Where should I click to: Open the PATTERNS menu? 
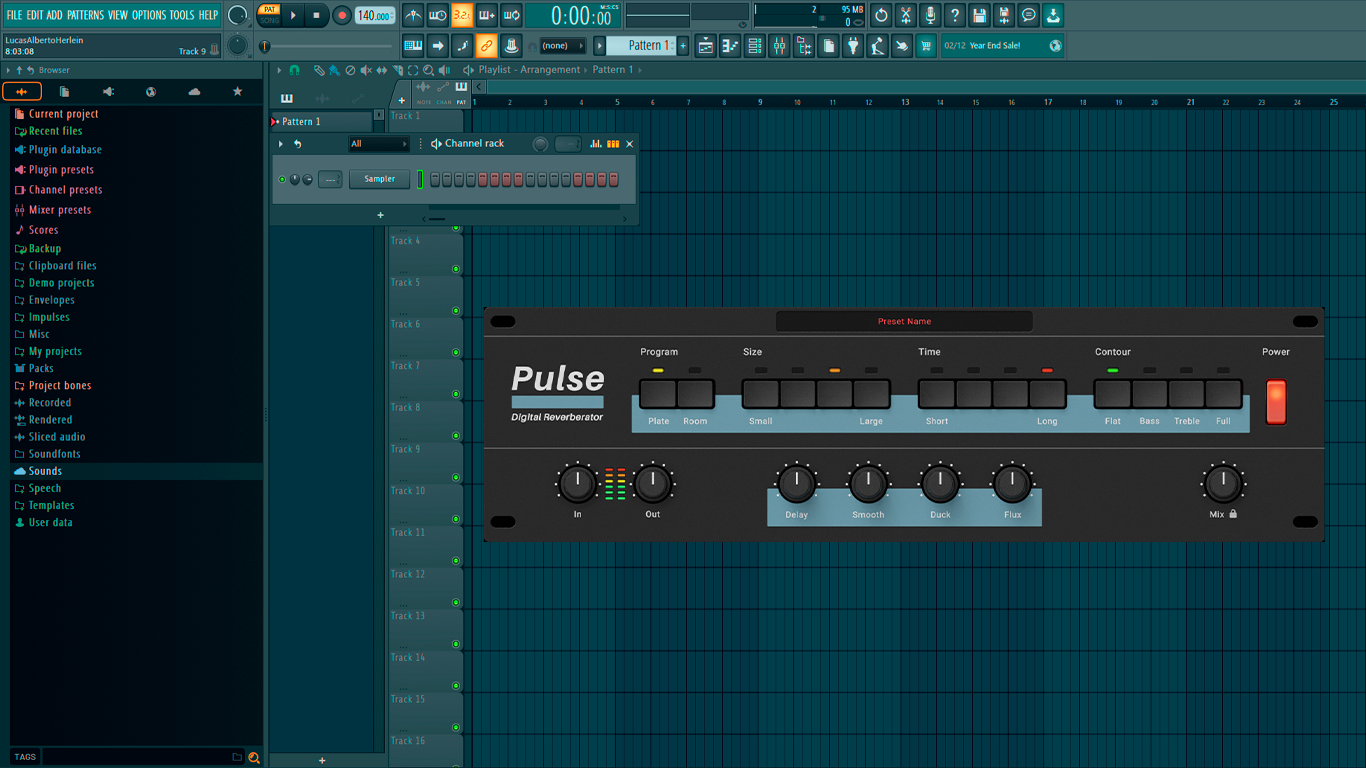85,15
